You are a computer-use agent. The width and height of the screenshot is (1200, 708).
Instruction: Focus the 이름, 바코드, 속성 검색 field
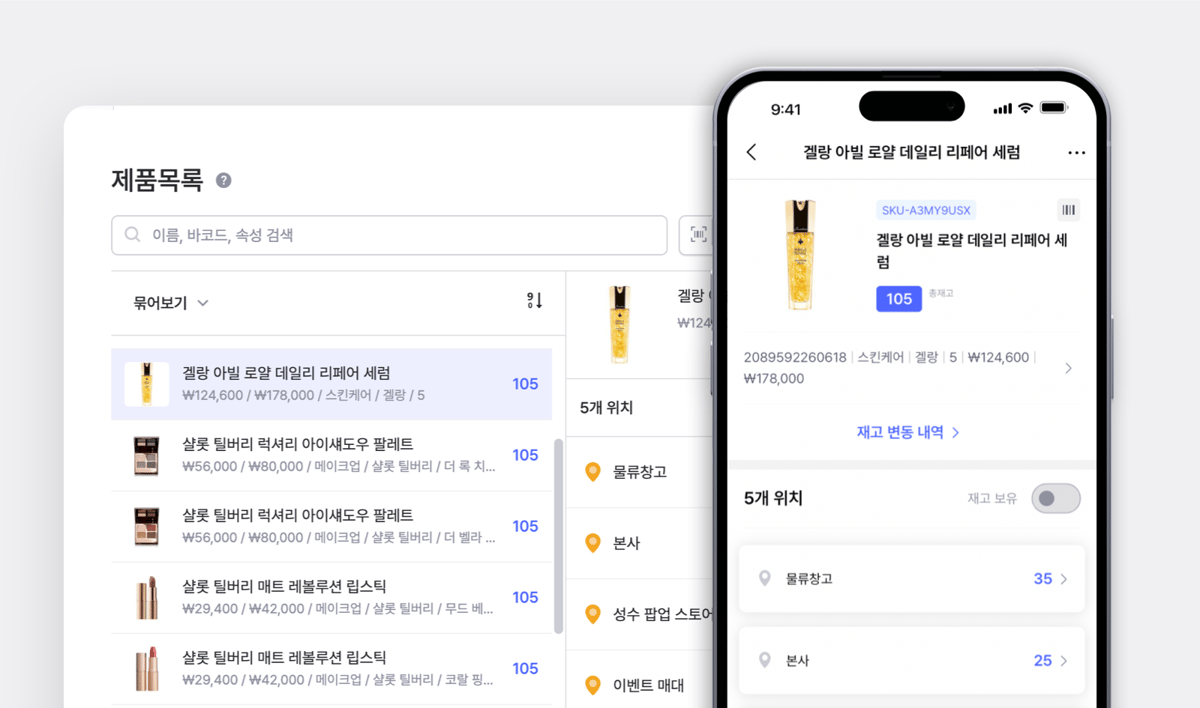point(389,235)
